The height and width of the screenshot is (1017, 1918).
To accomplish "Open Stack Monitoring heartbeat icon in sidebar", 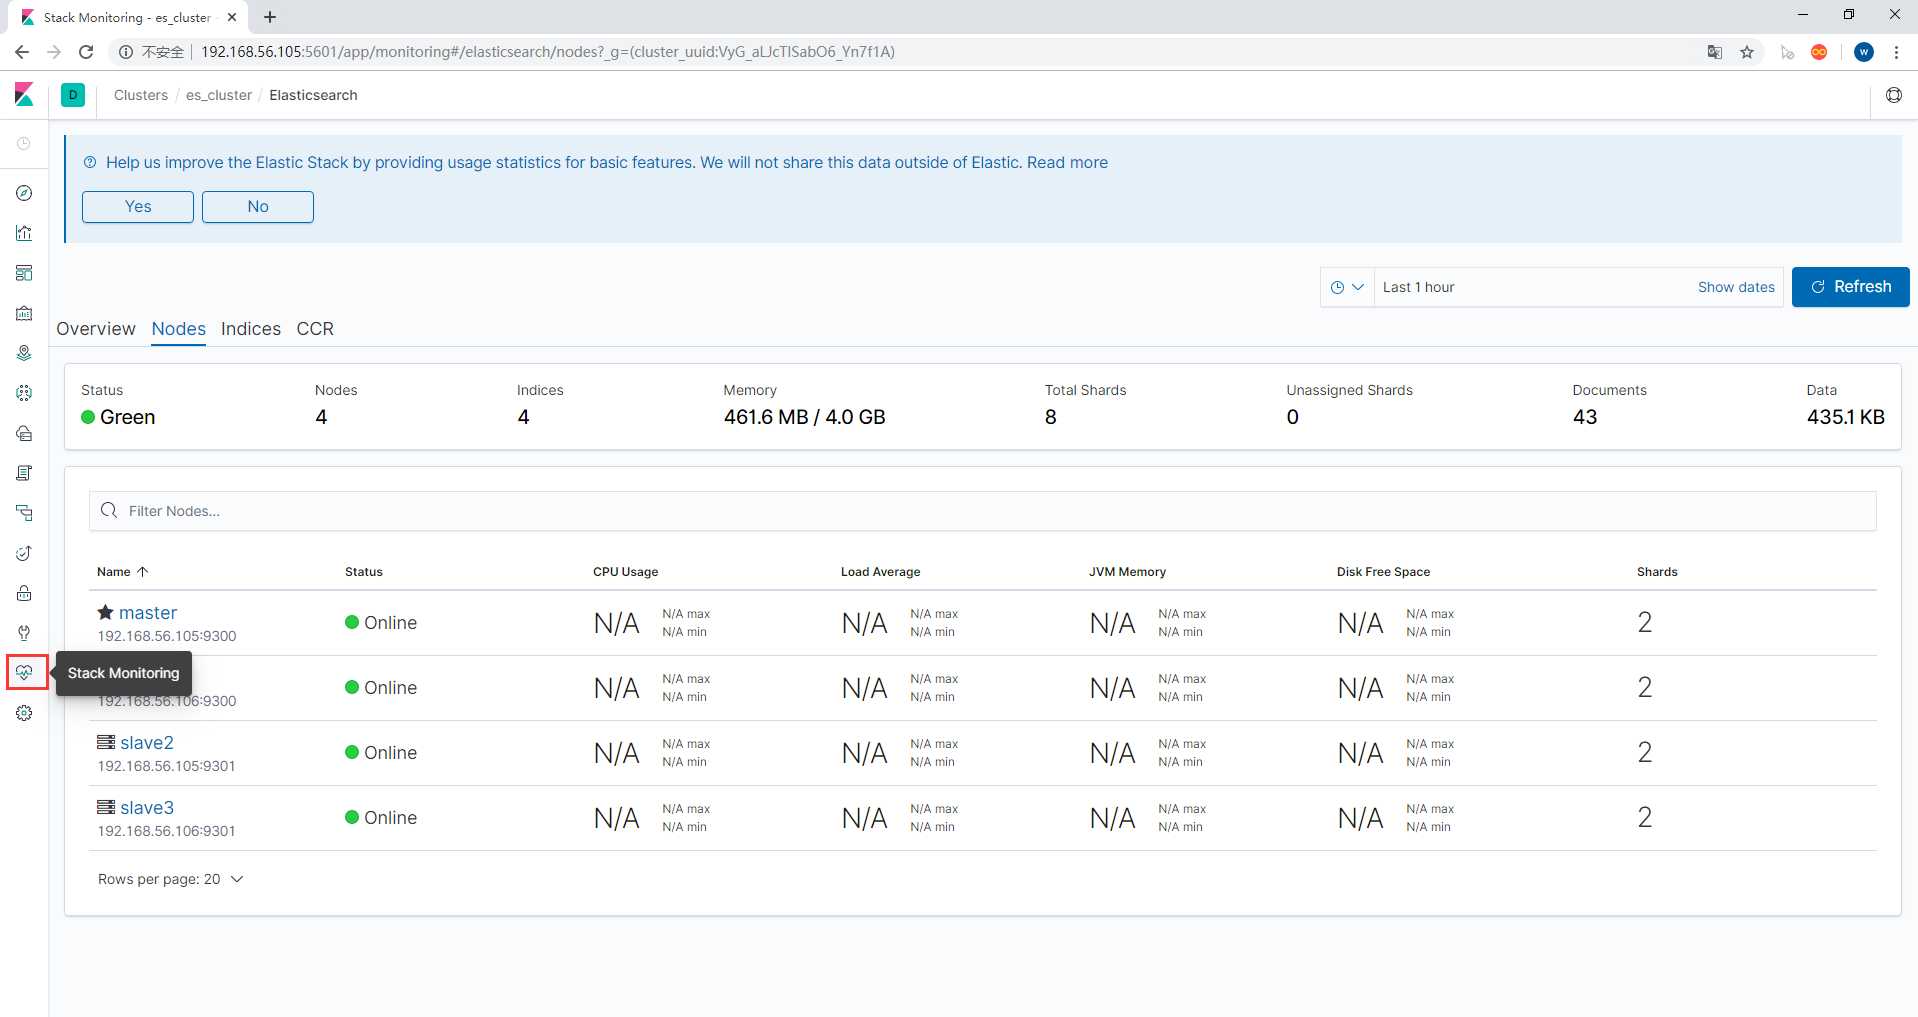I will (24, 673).
